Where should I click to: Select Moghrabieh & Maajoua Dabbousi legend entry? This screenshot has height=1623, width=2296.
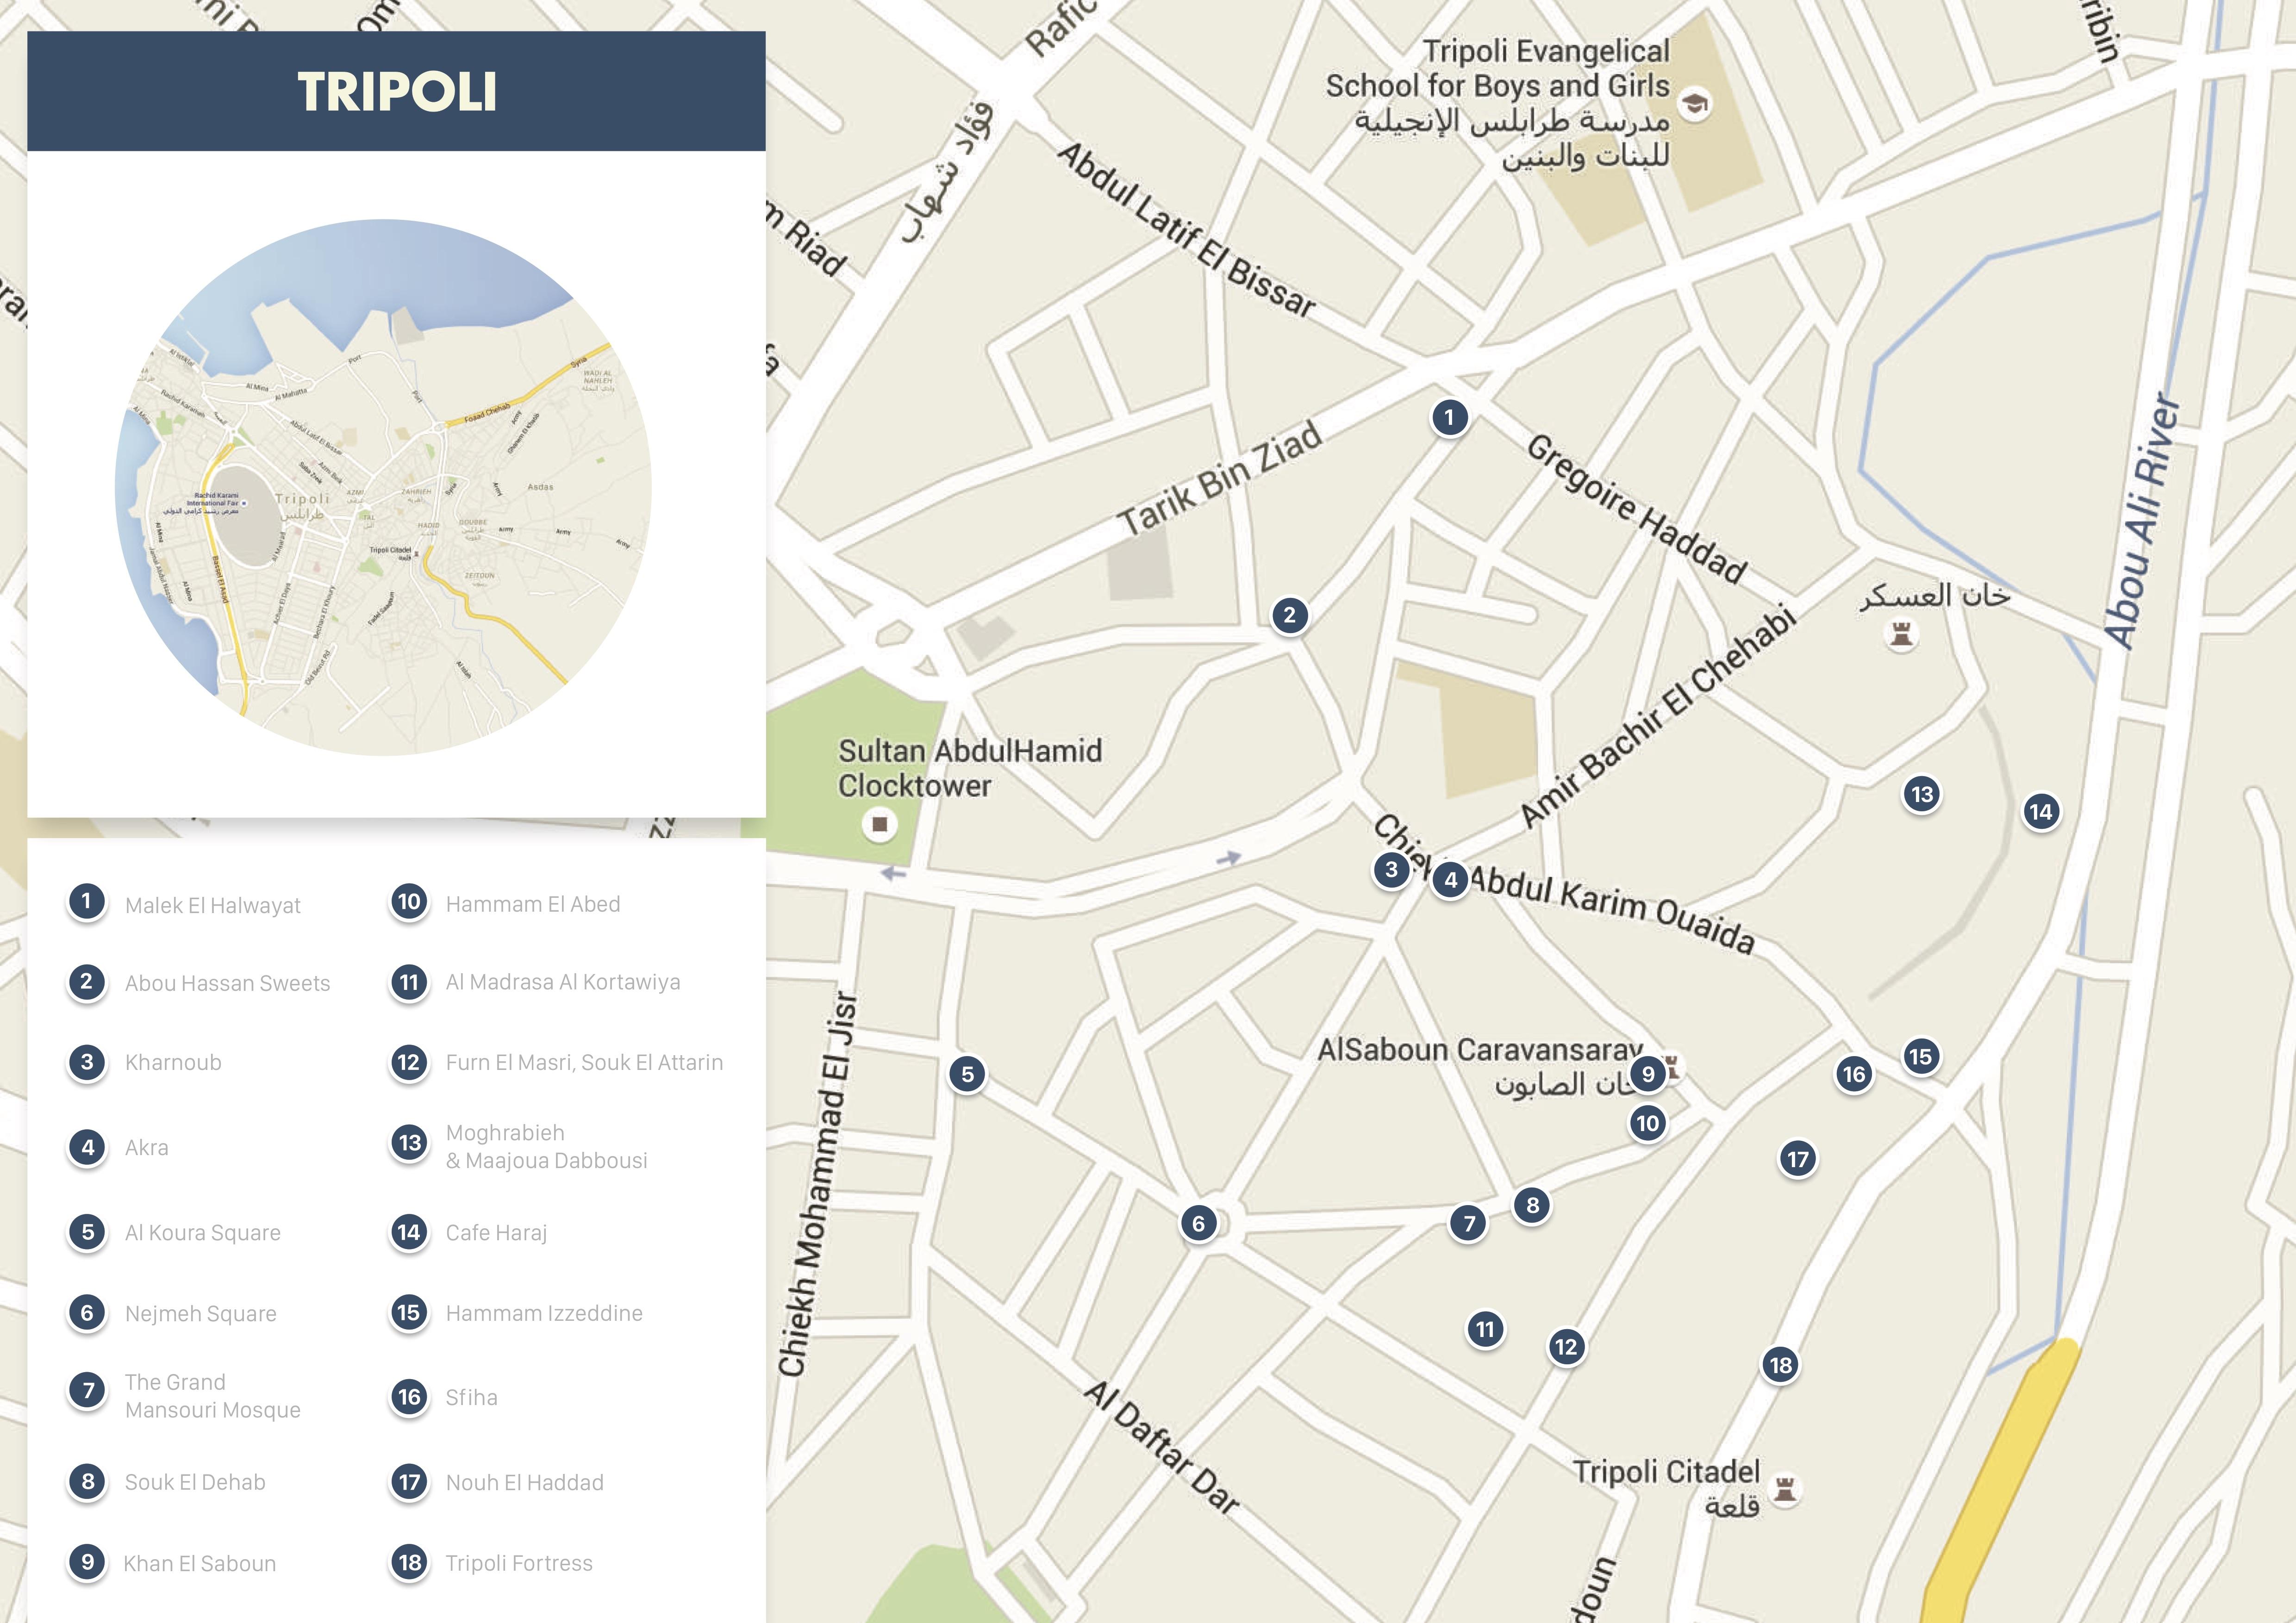546,1146
